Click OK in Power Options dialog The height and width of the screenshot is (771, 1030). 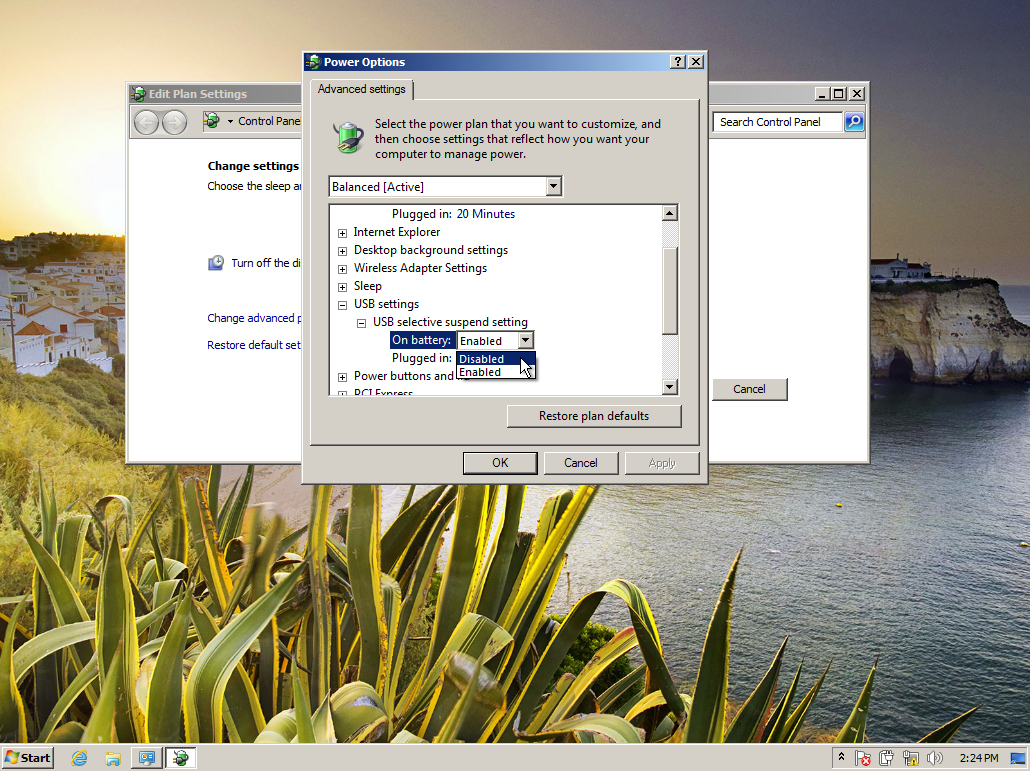pos(500,463)
